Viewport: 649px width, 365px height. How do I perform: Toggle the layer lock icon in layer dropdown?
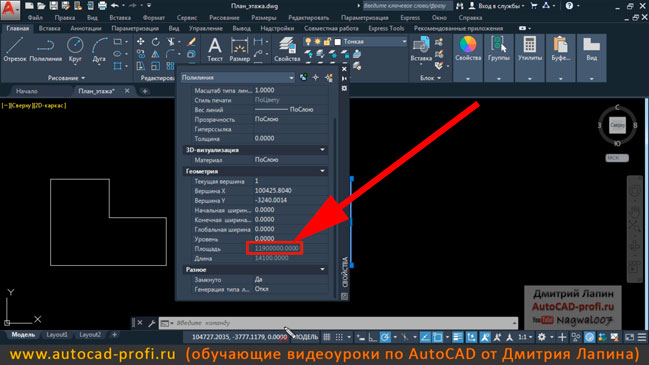click(x=327, y=41)
